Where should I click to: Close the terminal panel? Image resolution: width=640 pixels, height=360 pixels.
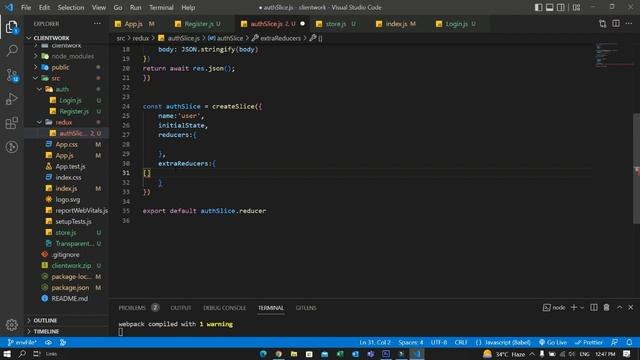631,307
